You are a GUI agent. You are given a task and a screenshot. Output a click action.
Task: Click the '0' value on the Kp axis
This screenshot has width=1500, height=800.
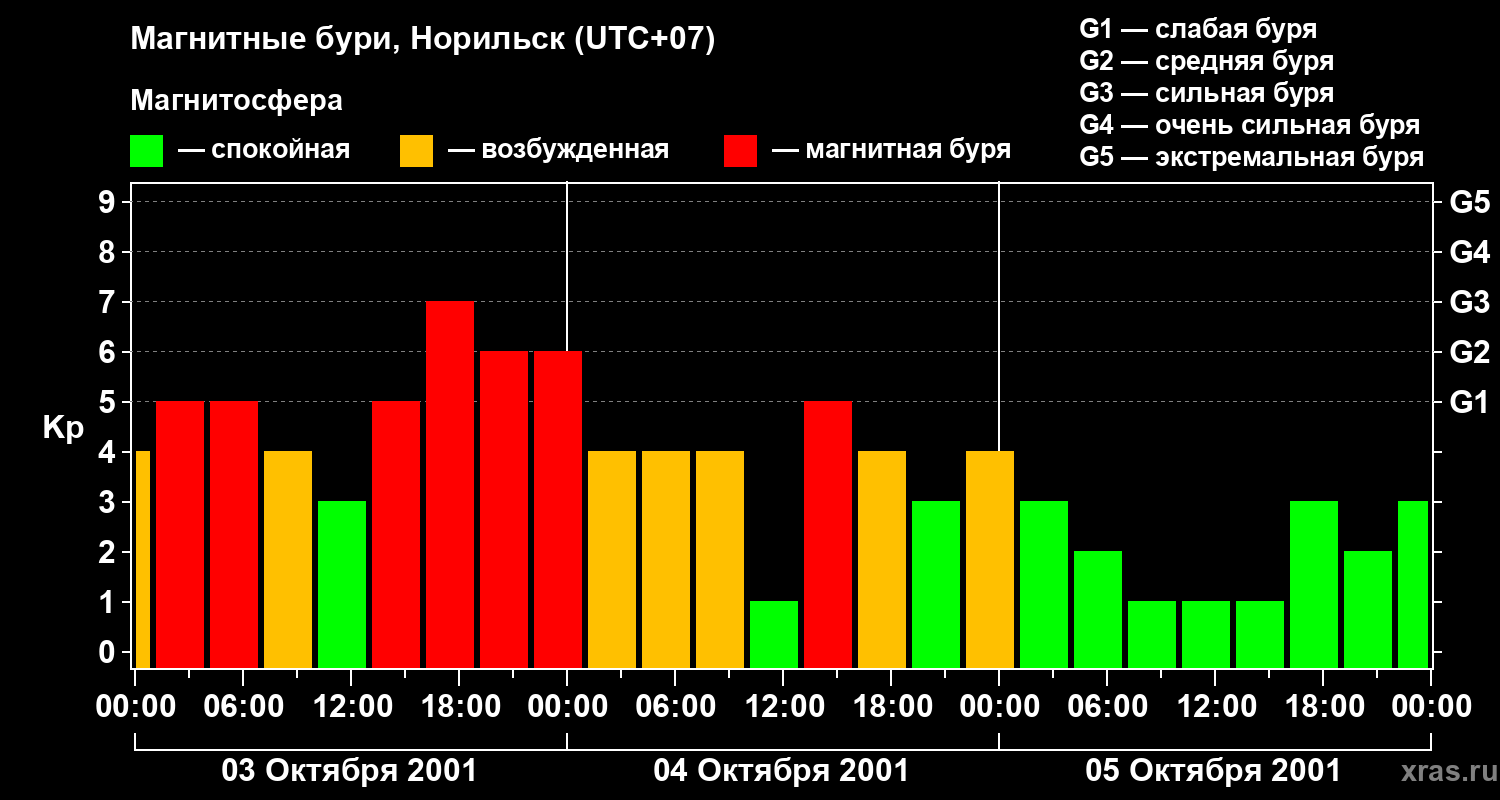coord(109,652)
